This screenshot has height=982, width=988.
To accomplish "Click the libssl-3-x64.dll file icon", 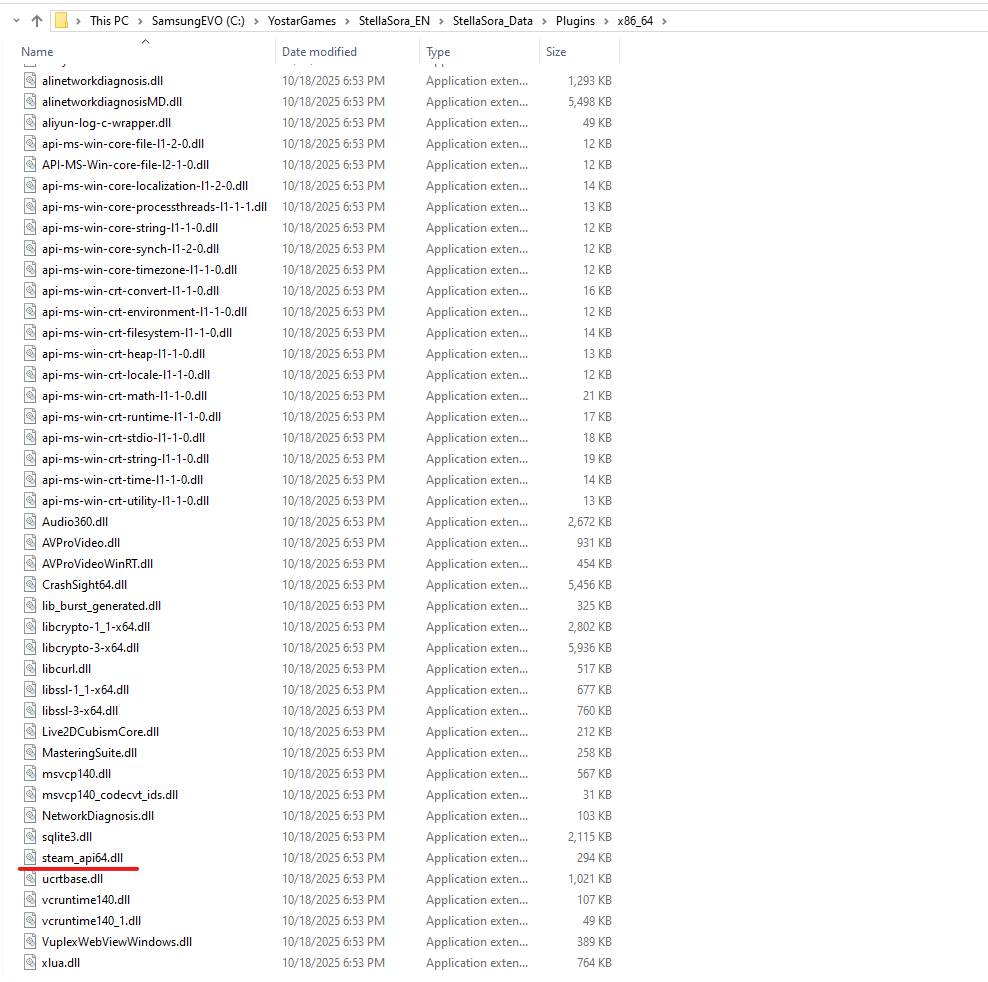I will 30,710.
